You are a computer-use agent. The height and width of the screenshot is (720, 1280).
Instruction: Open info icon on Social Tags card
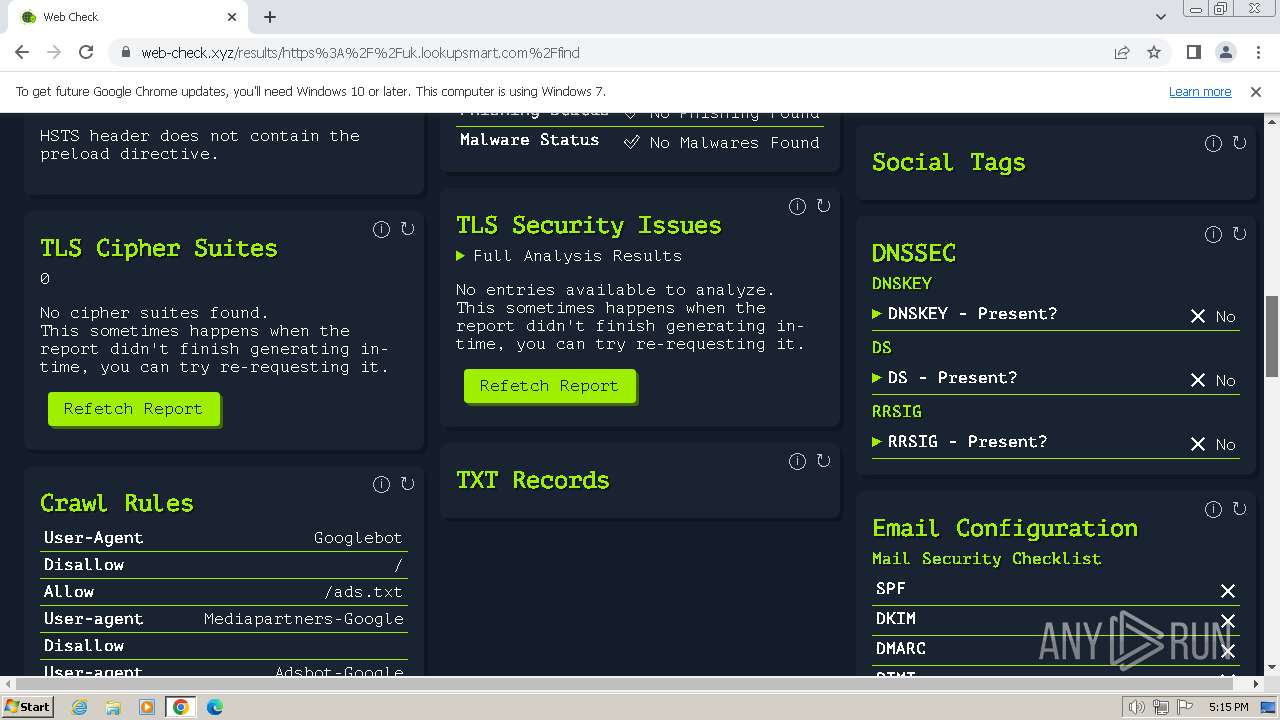[x=1213, y=143]
